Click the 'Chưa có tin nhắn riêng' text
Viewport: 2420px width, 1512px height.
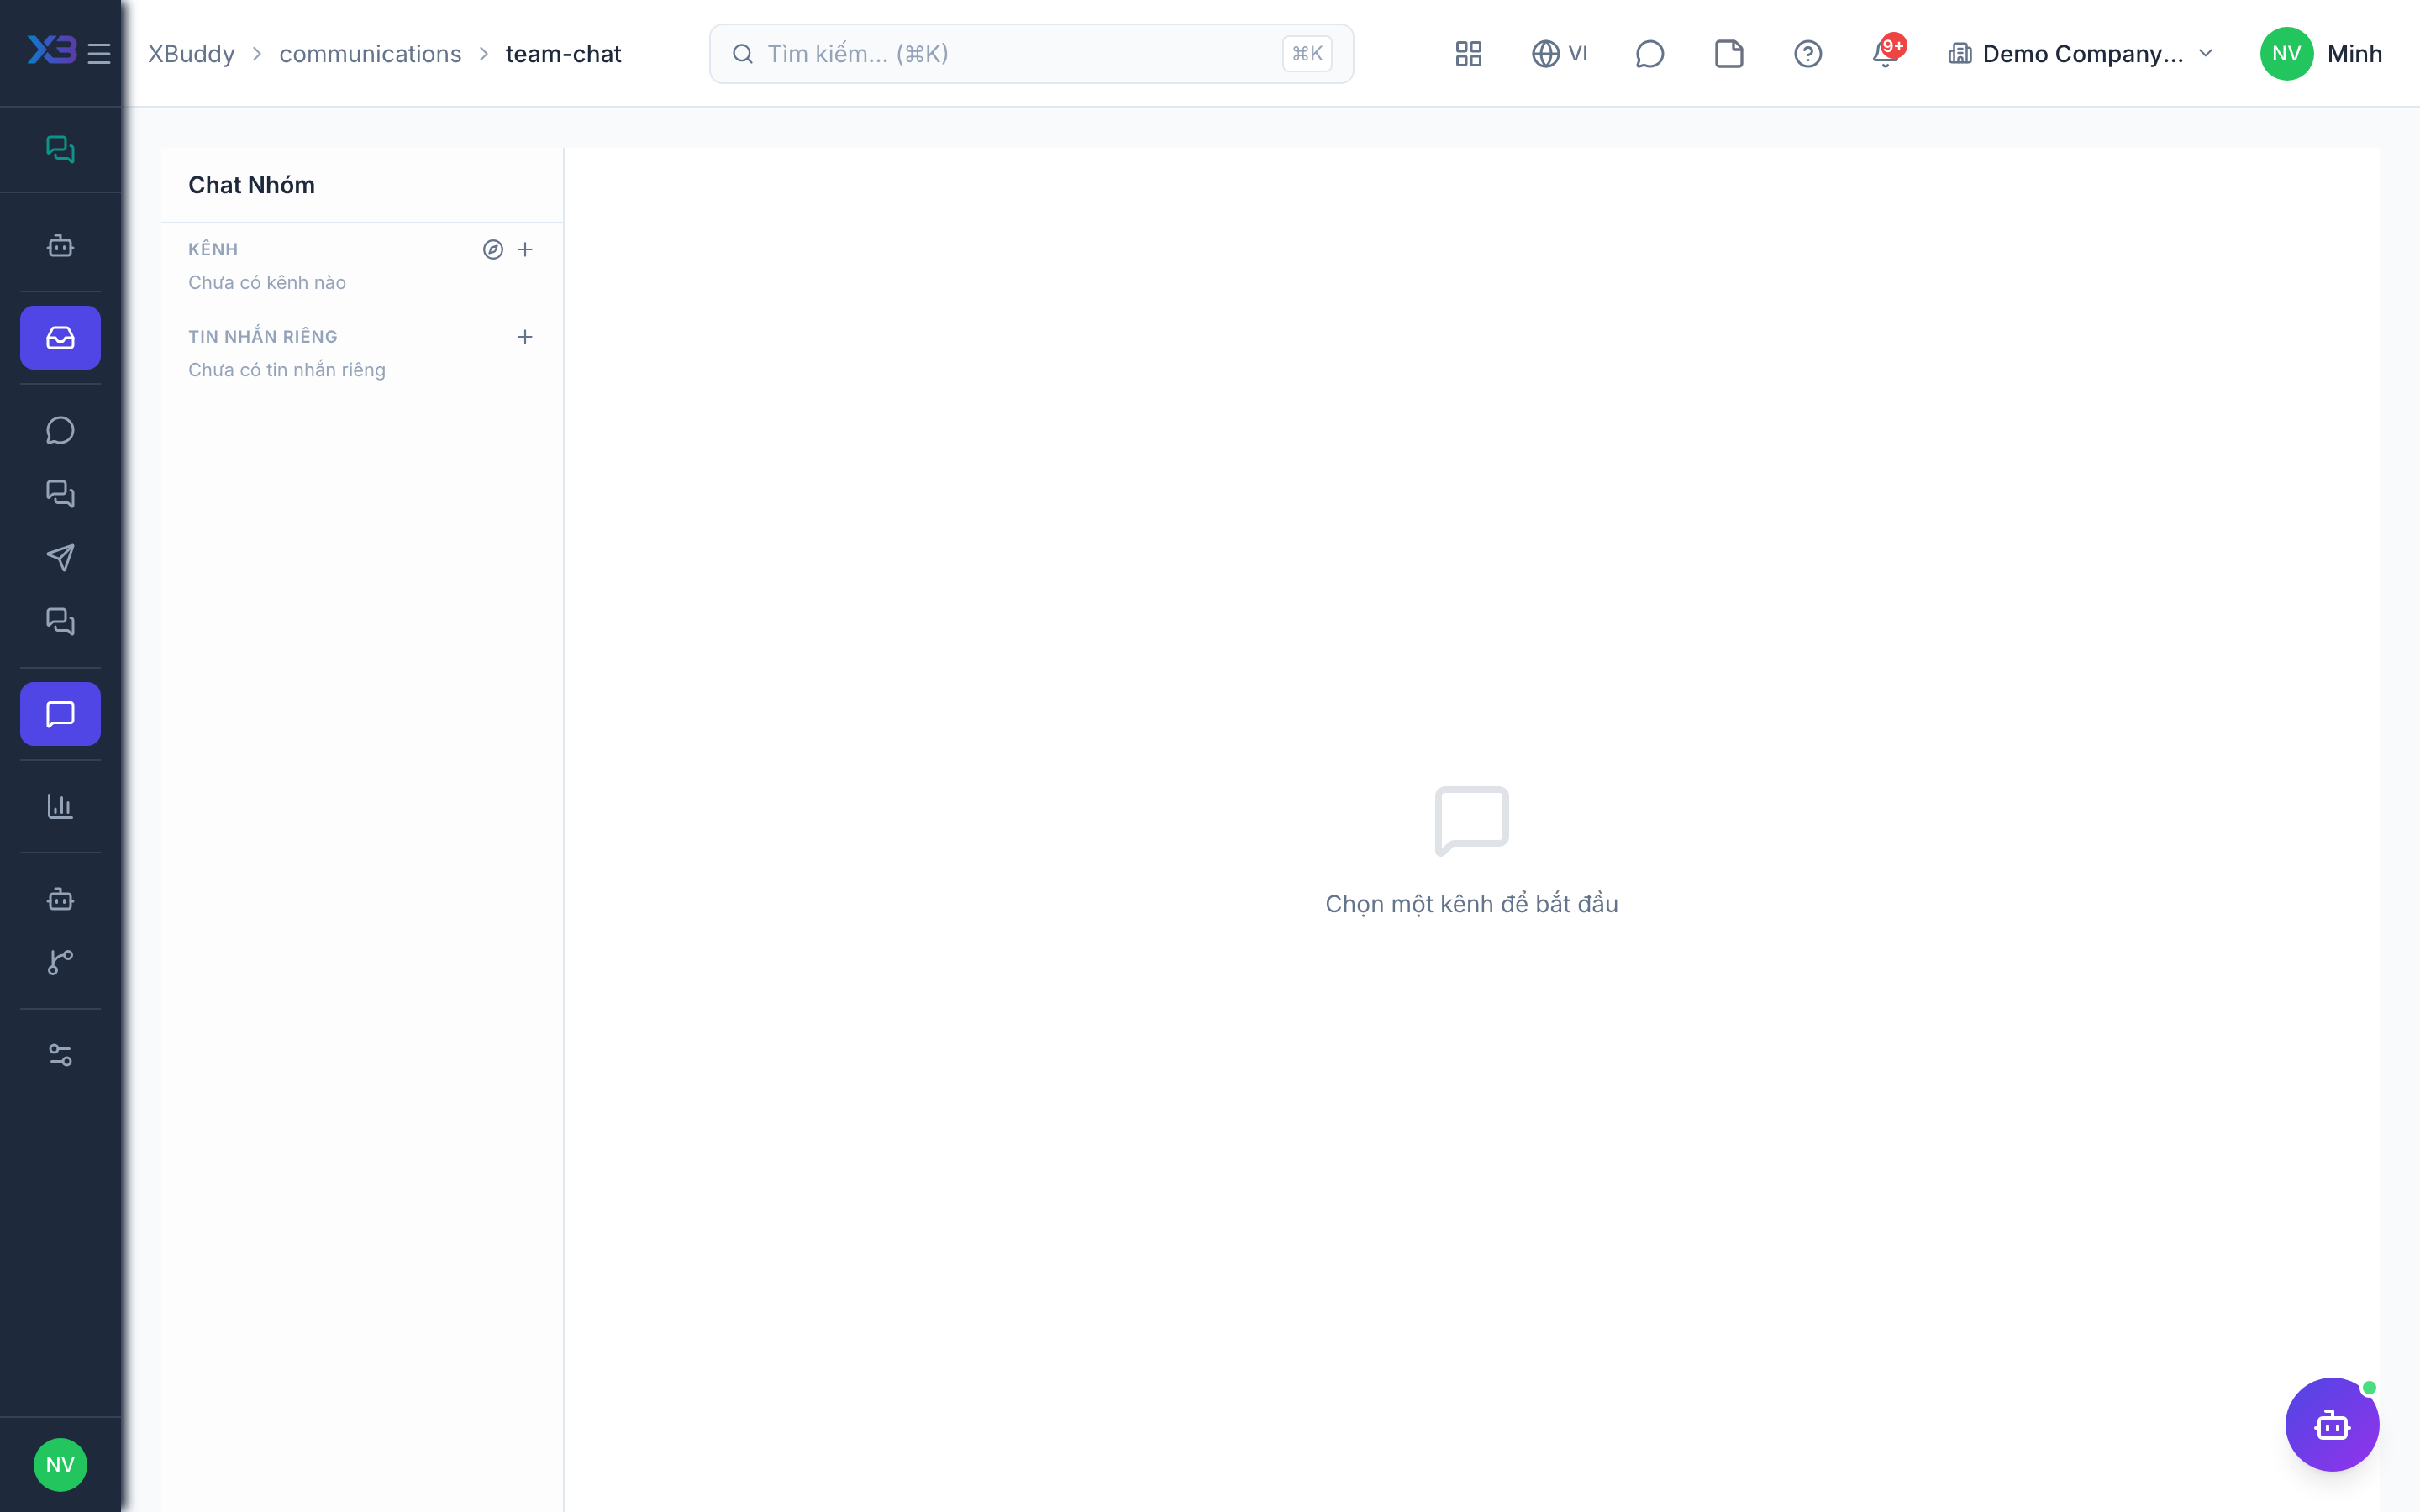[x=287, y=370]
